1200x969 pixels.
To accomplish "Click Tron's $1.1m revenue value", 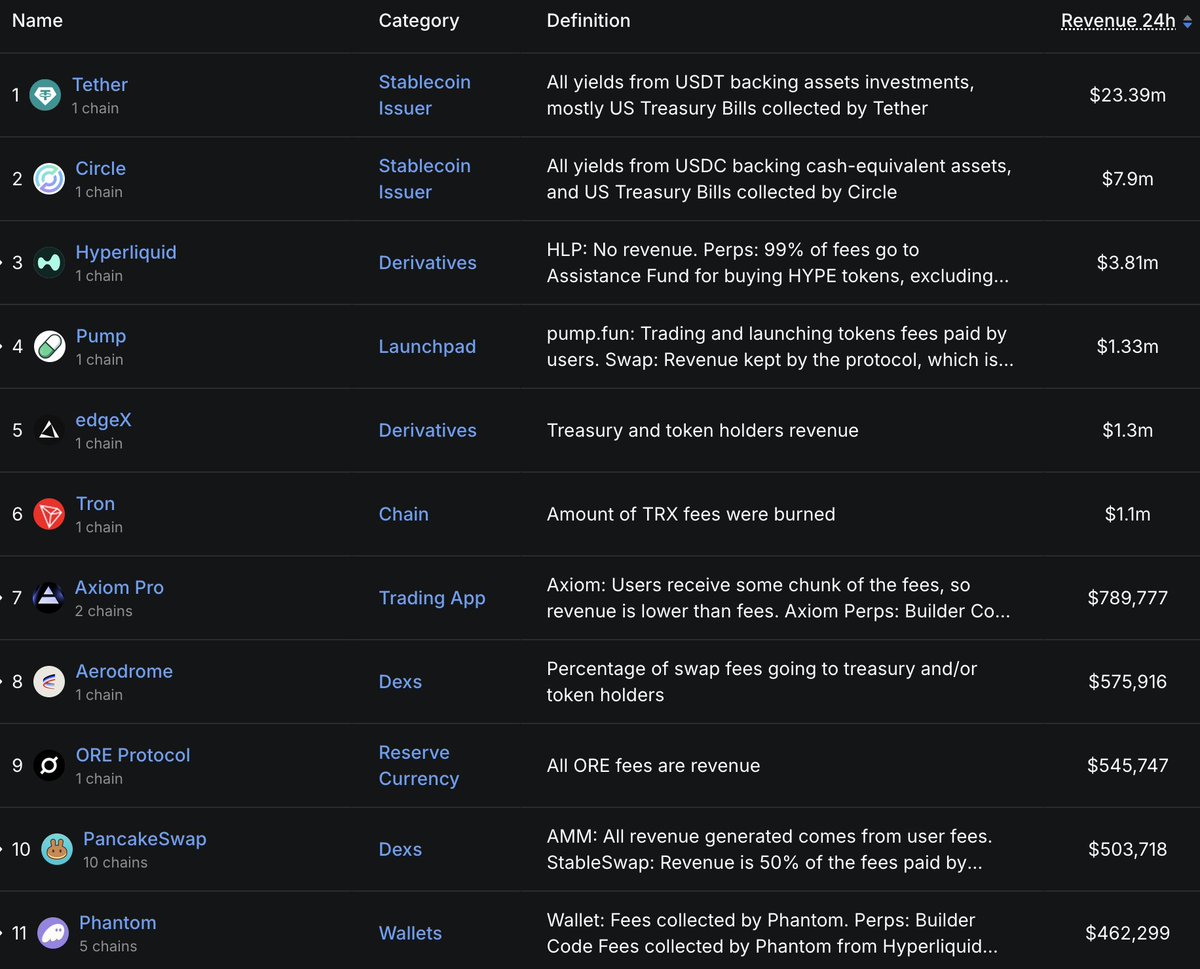I will 1128,515.
